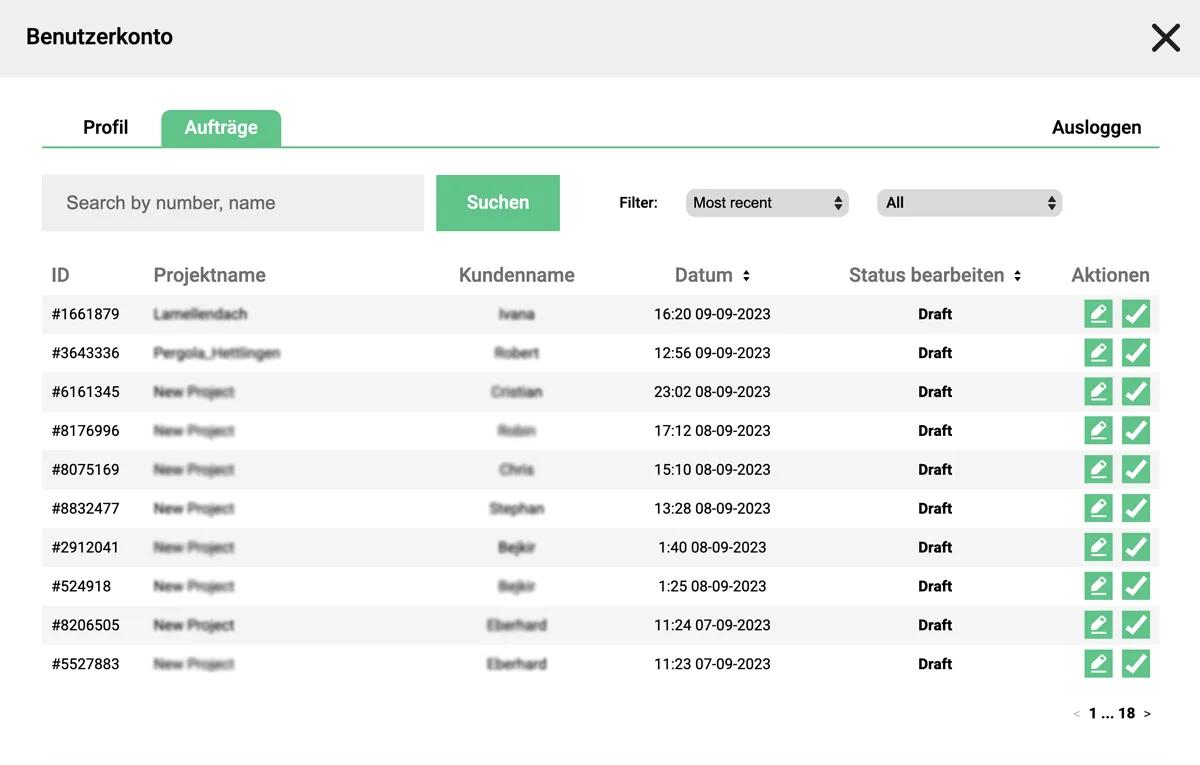Go to previous page arrow
1200x765 pixels.
1076,714
